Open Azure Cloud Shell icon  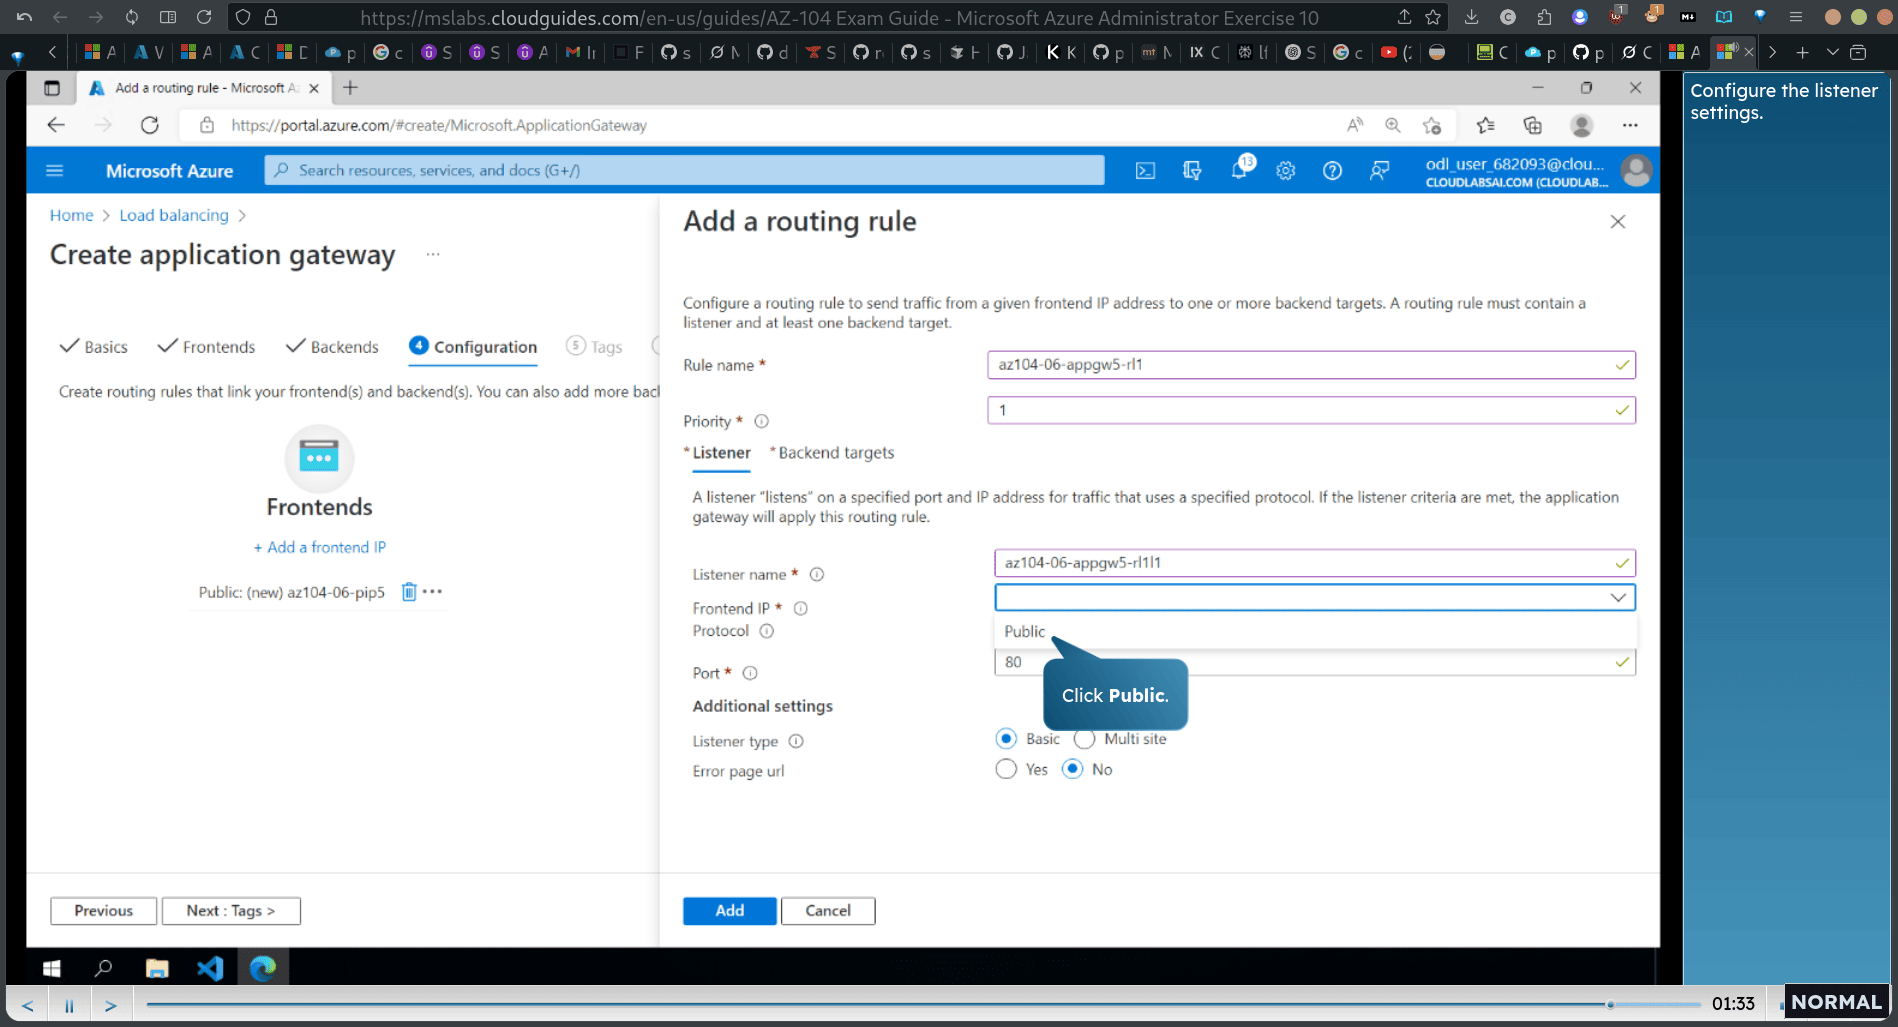click(x=1145, y=171)
